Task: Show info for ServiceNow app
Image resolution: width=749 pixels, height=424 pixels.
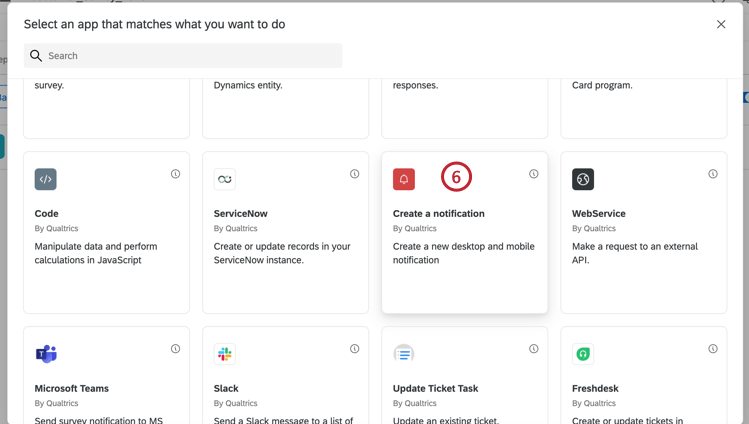Action: pos(354,174)
